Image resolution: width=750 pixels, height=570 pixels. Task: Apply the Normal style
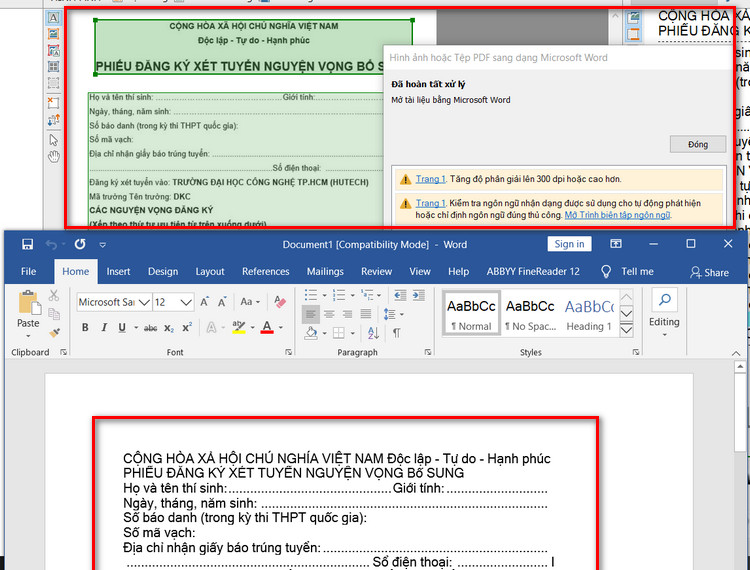point(471,314)
